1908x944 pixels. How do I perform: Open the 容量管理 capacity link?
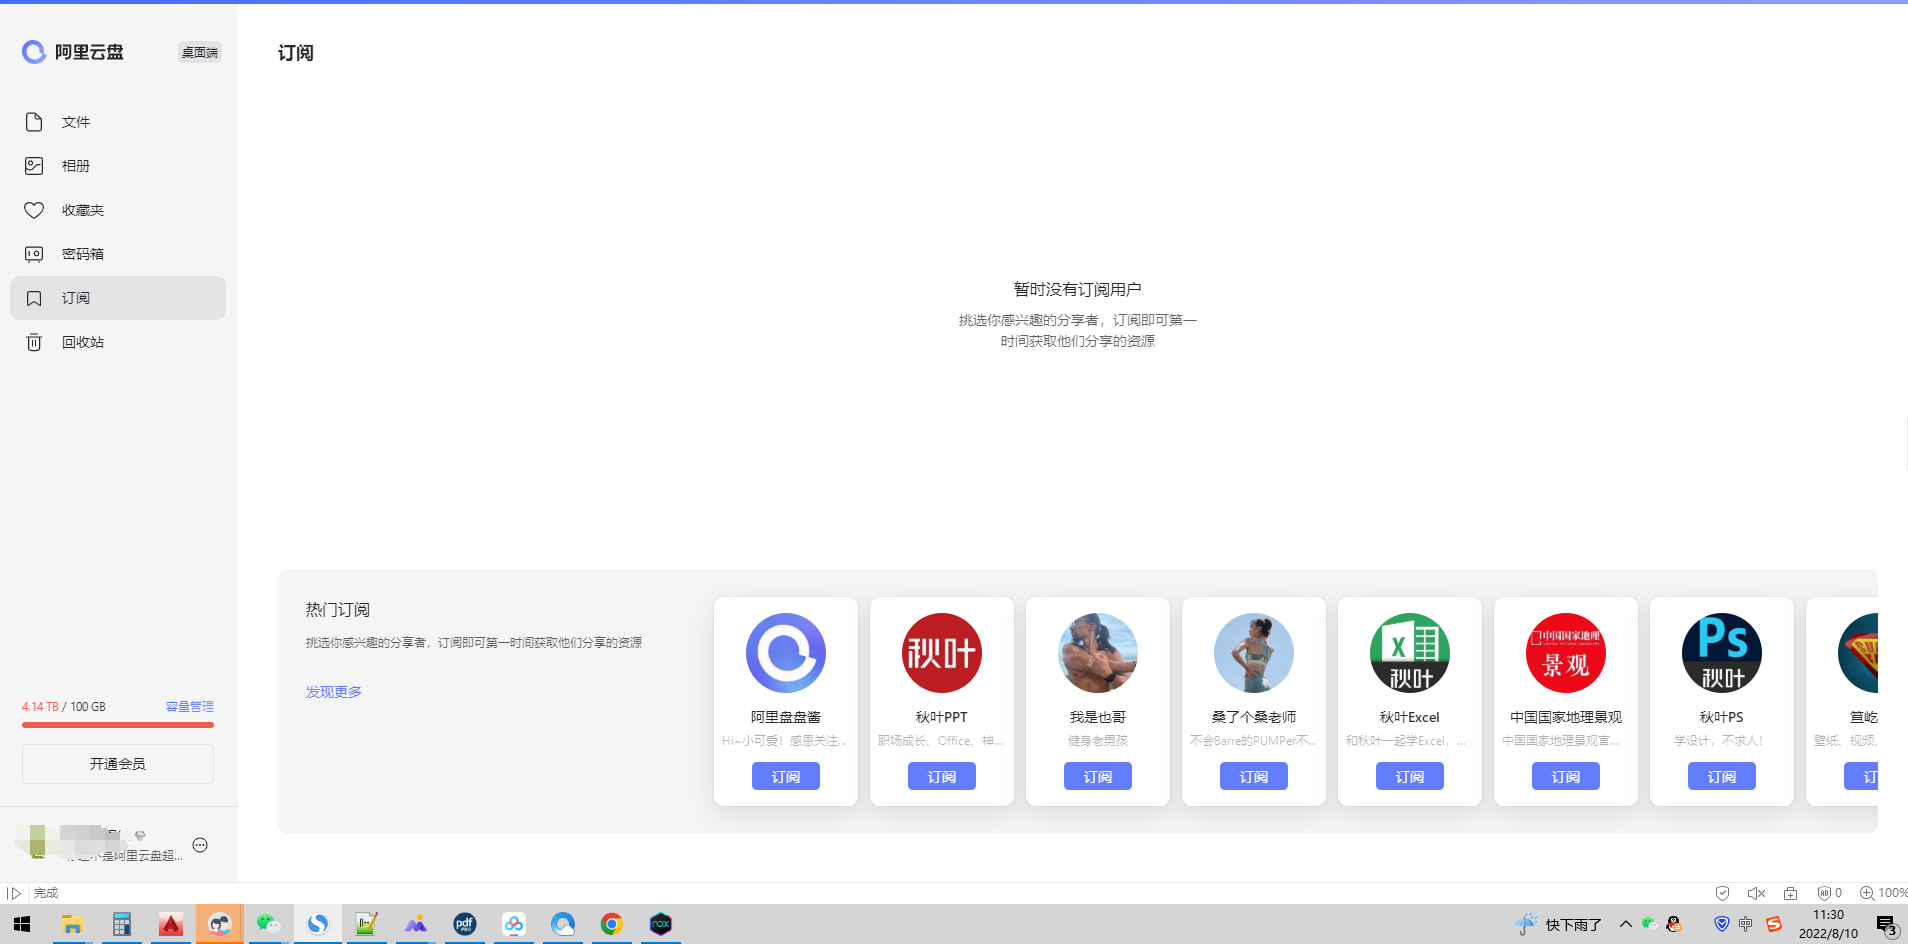[189, 706]
